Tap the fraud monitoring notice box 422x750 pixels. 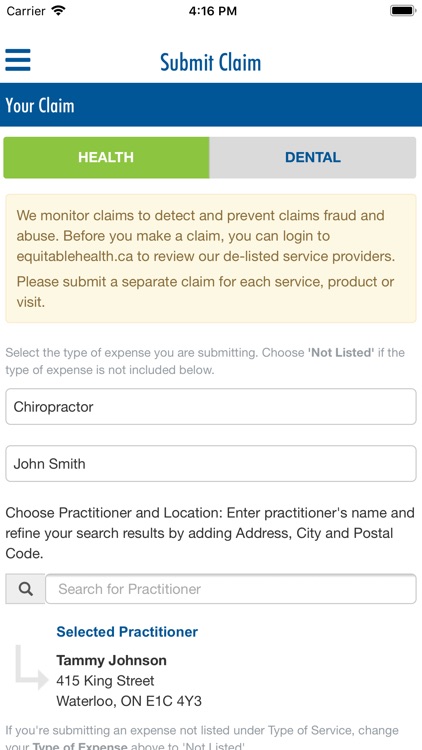(211, 258)
